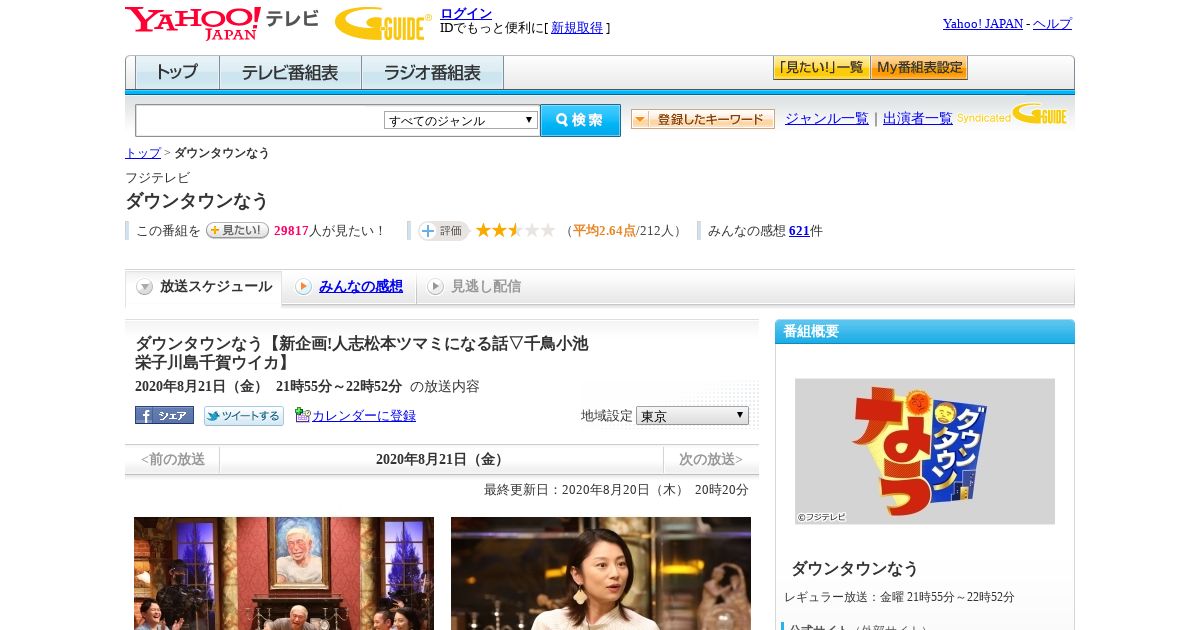Click the トップ breadcrumb link
This screenshot has height=630, width=1200.
143,153
